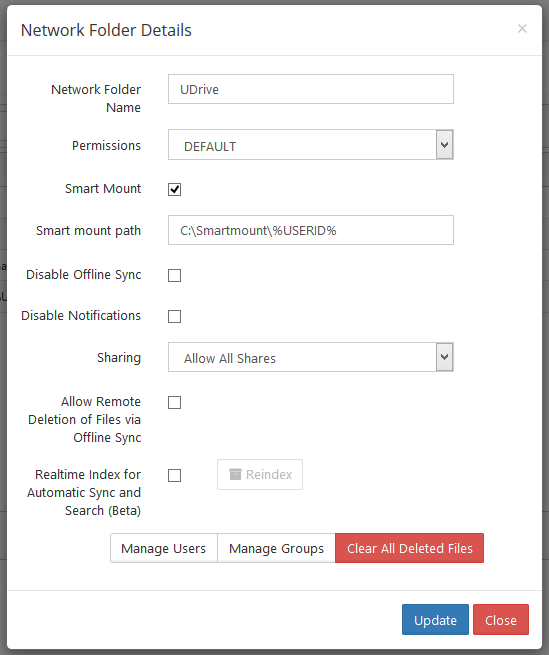This screenshot has height=655, width=549.
Task: Open the Permissions DEFAULT dropdown
Action: pos(310,145)
